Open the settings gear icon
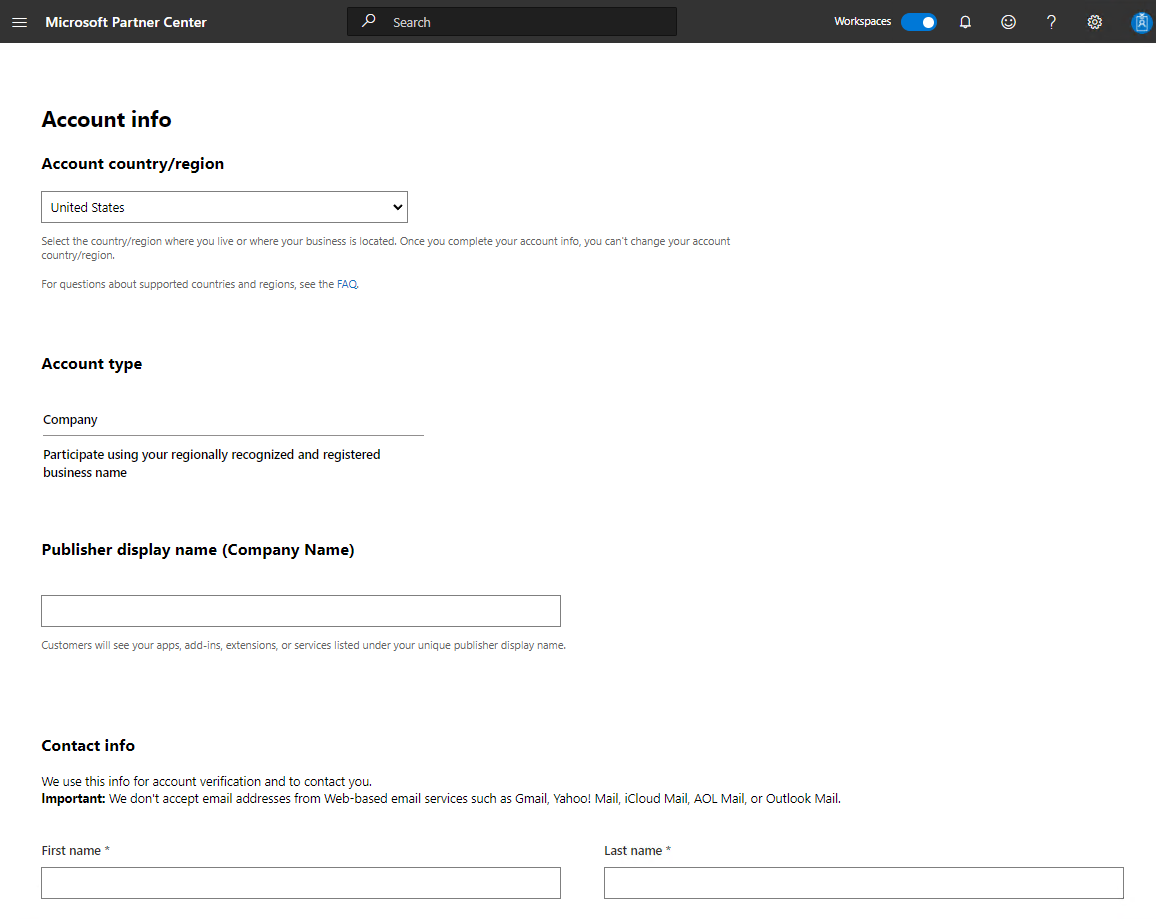This screenshot has height=919, width=1156. pos(1095,22)
